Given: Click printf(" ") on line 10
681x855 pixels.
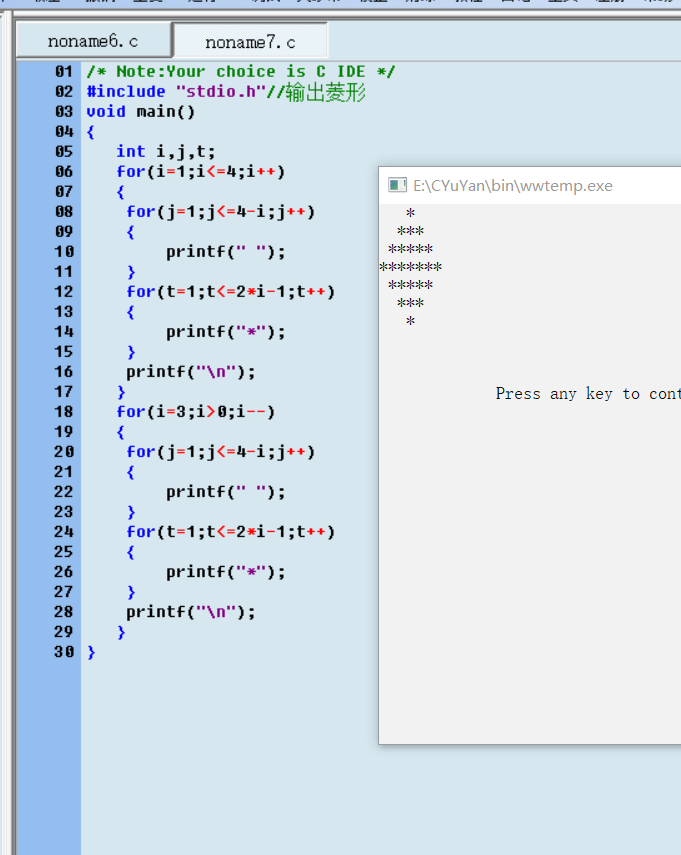Looking at the screenshot, I should click(x=226, y=252).
